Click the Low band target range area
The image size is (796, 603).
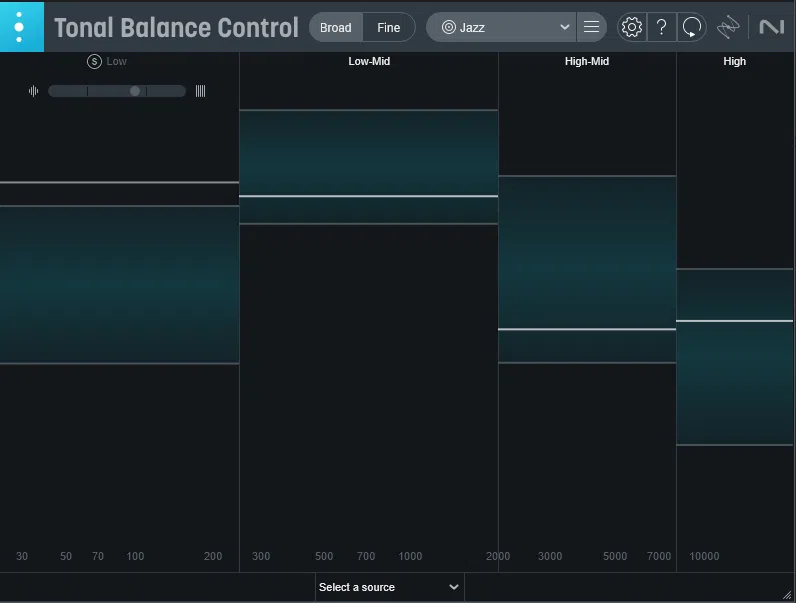119,284
